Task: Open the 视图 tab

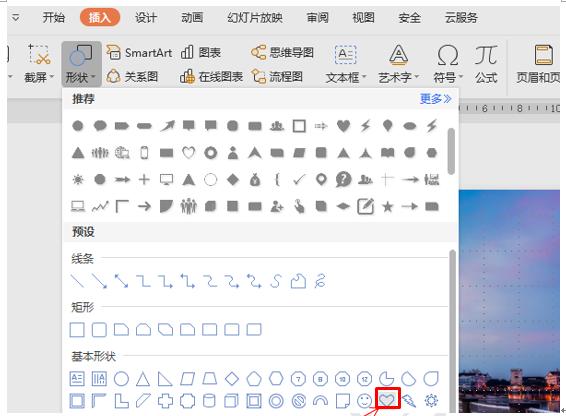Action: pyautogui.click(x=363, y=17)
